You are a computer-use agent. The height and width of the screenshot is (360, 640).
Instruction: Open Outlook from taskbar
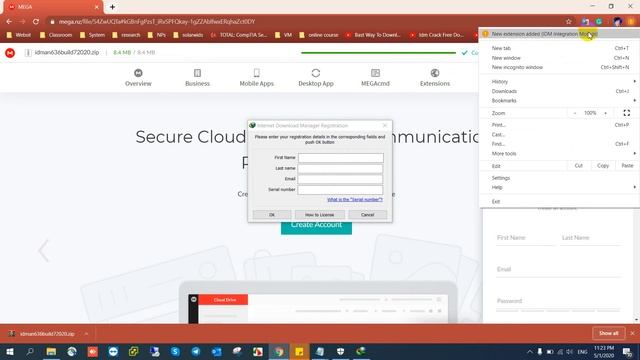tap(216, 351)
